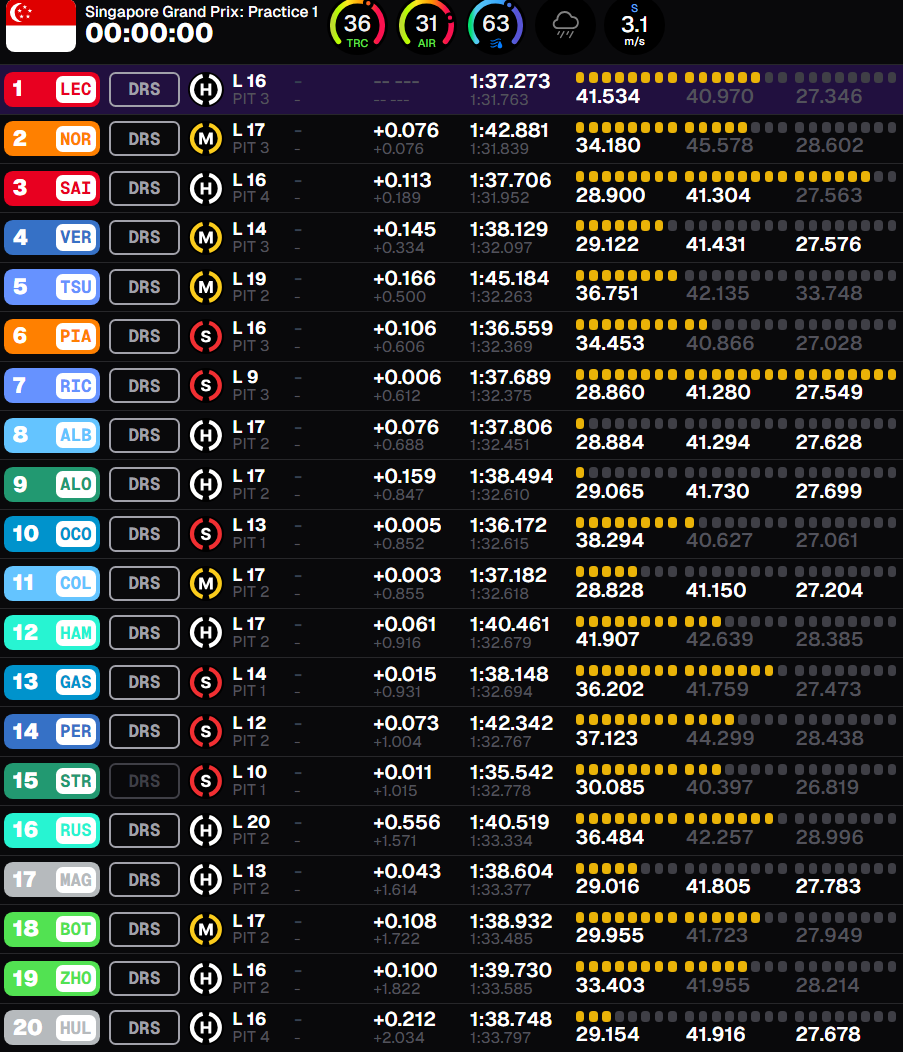The image size is (903, 1052).
Task: Click the session clock 00:00:00
Action: point(149,34)
